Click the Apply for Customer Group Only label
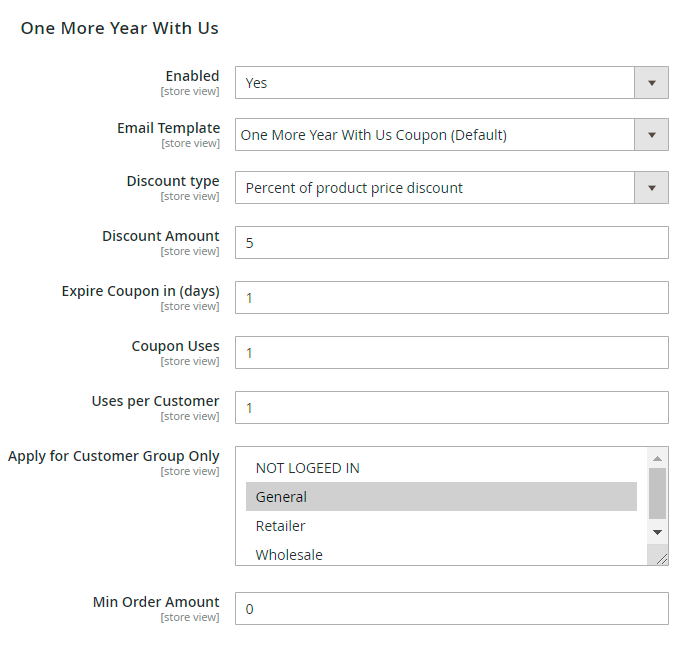Viewport: 684px width, 645px height. point(113,456)
